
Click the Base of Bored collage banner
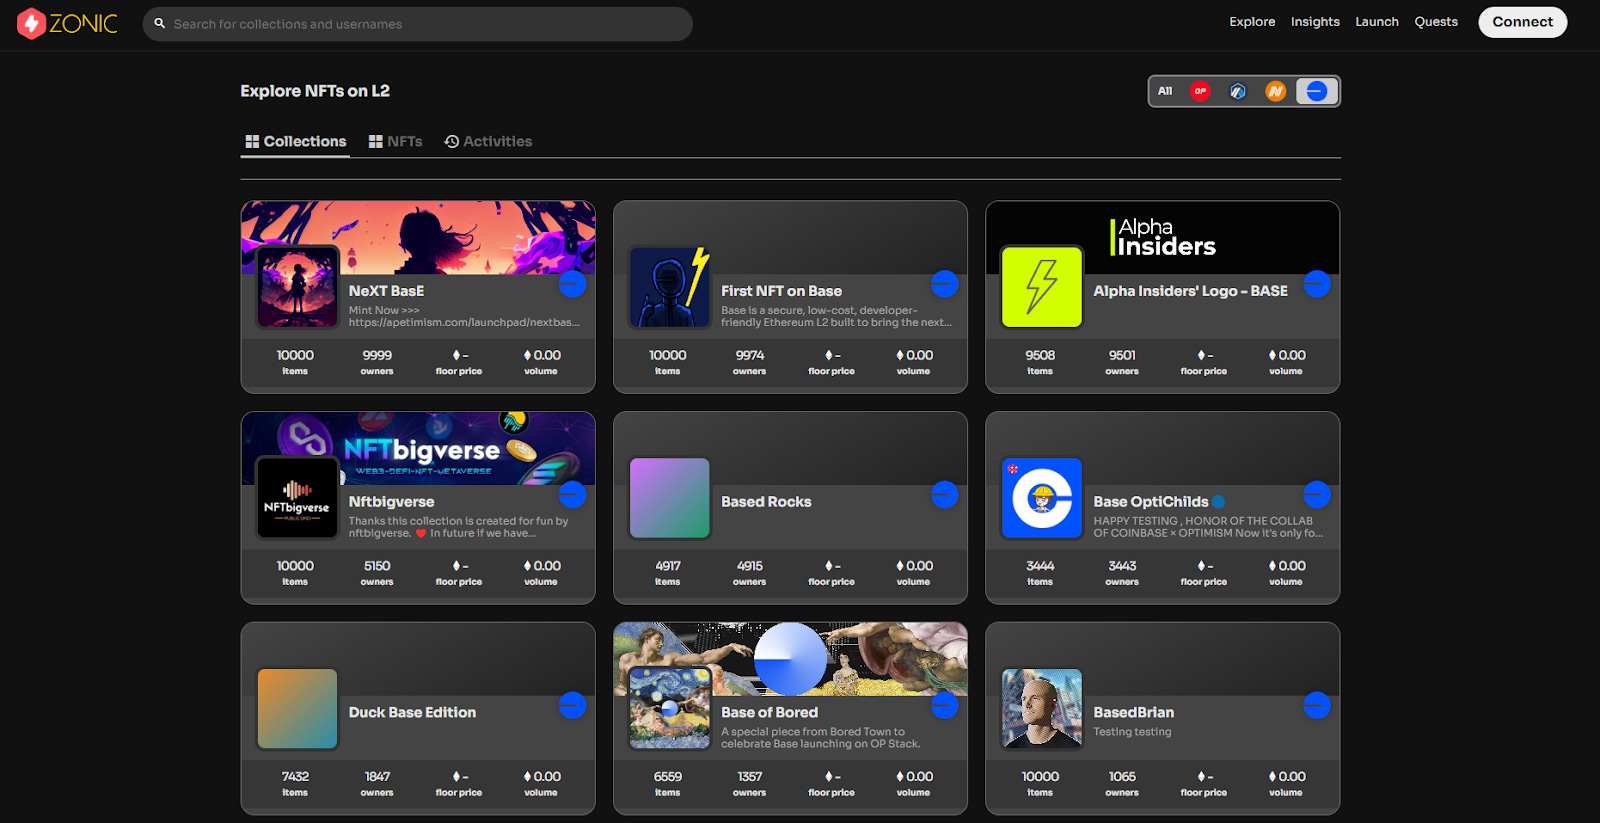[x=790, y=659]
